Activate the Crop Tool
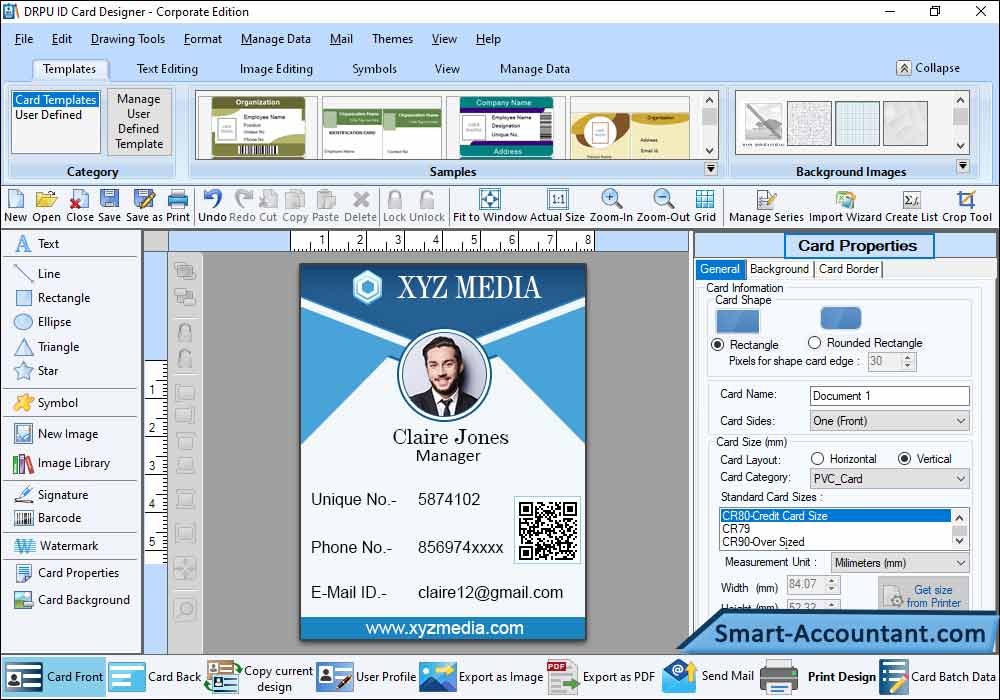This screenshot has height=700, width=1000. click(x=967, y=206)
